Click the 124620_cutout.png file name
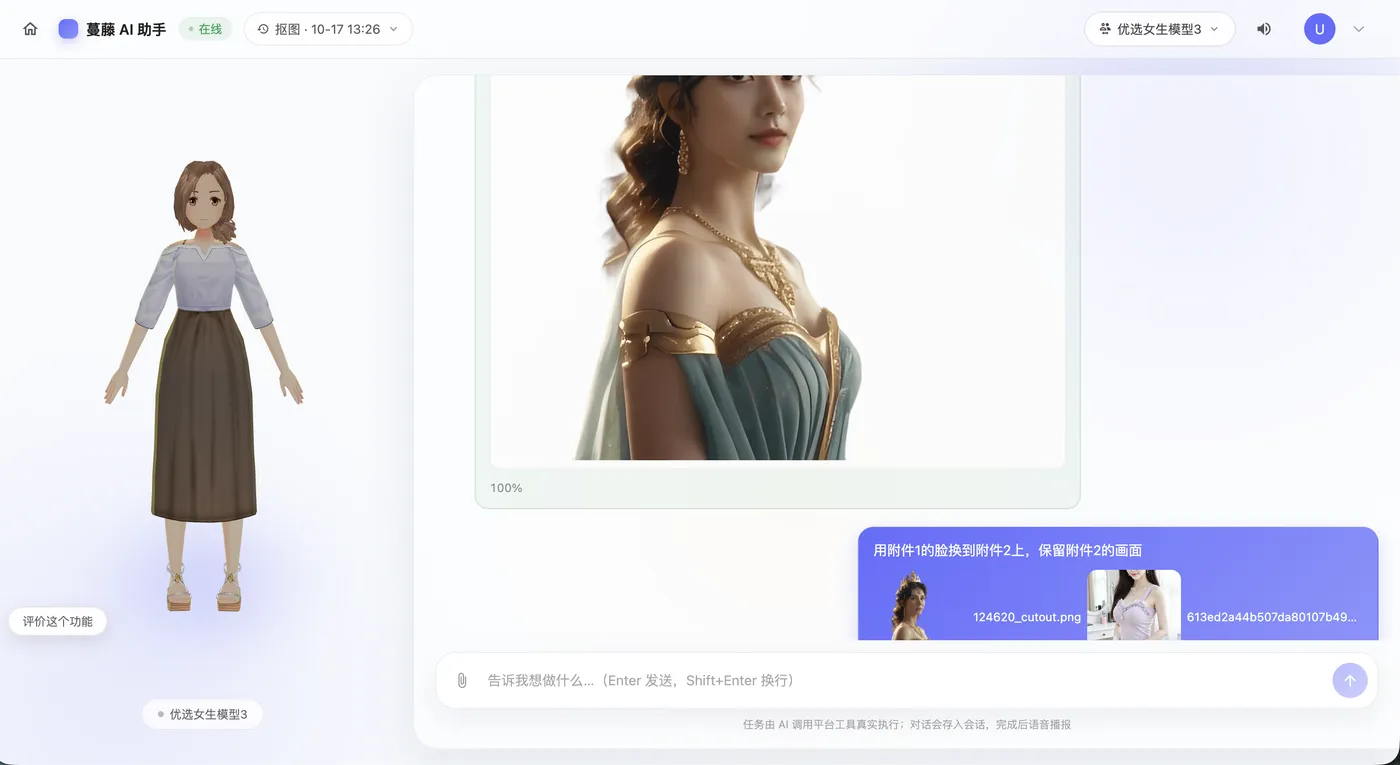Image resolution: width=1400 pixels, height=765 pixels. [x=1027, y=617]
